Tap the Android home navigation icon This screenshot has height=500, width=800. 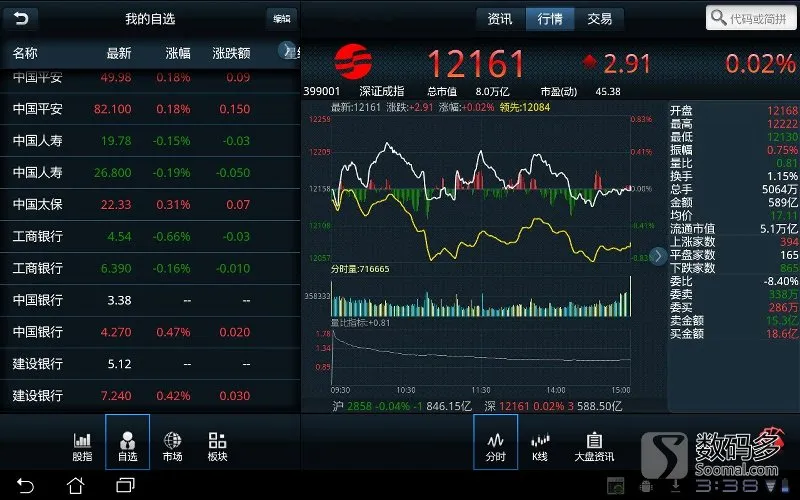point(76,485)
